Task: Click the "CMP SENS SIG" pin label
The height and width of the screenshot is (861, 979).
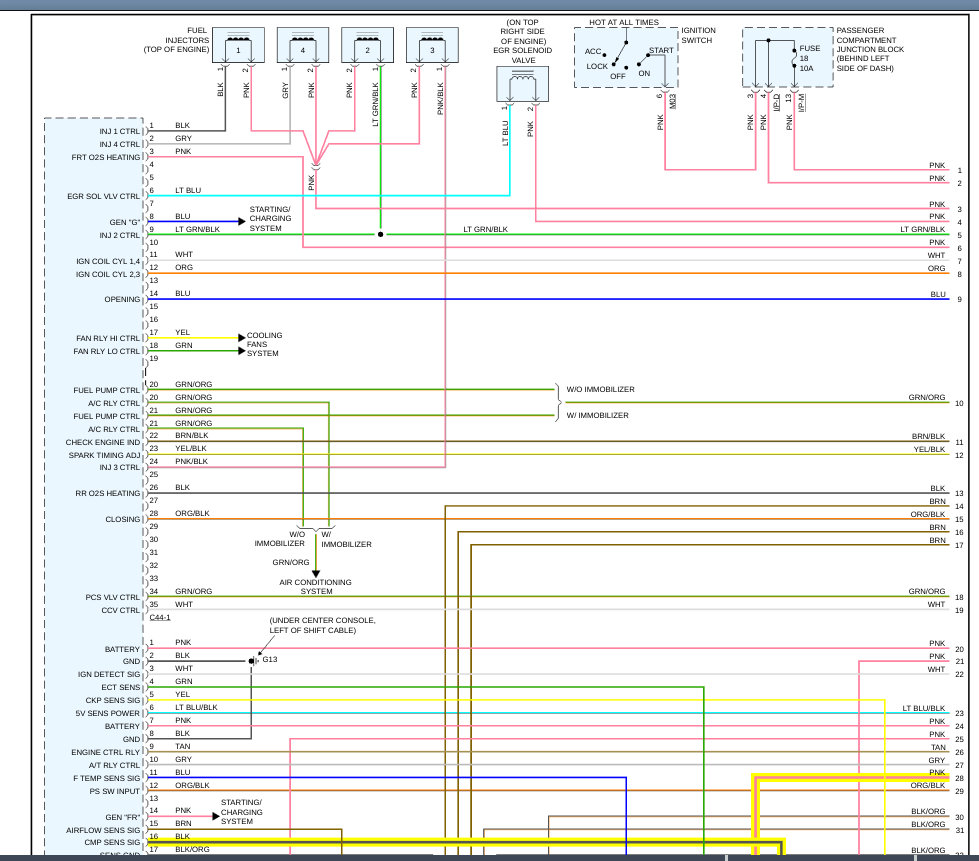Action: click(x=112, y=843)
